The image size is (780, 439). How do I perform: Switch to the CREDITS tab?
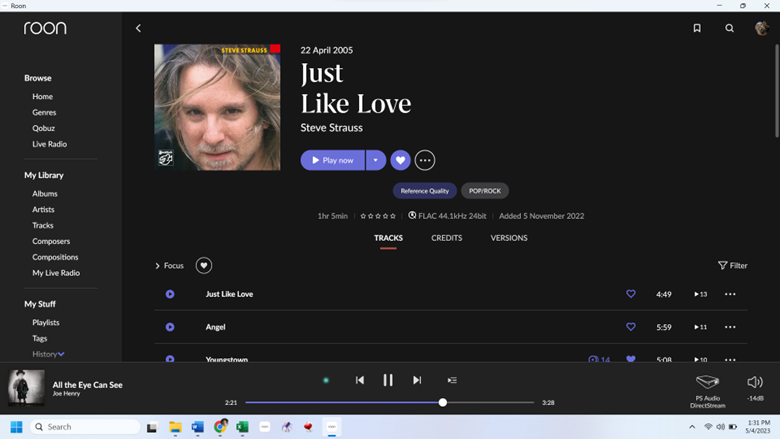pyautogui.click(x=447, y=238)
